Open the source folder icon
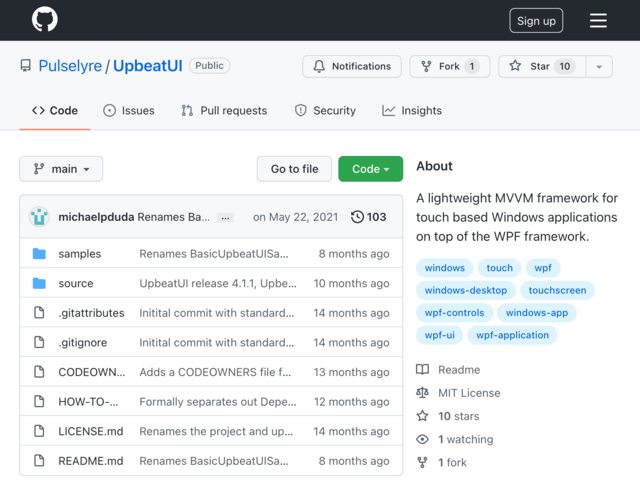The height and width of the screenshot is (480, 640). 39,283
